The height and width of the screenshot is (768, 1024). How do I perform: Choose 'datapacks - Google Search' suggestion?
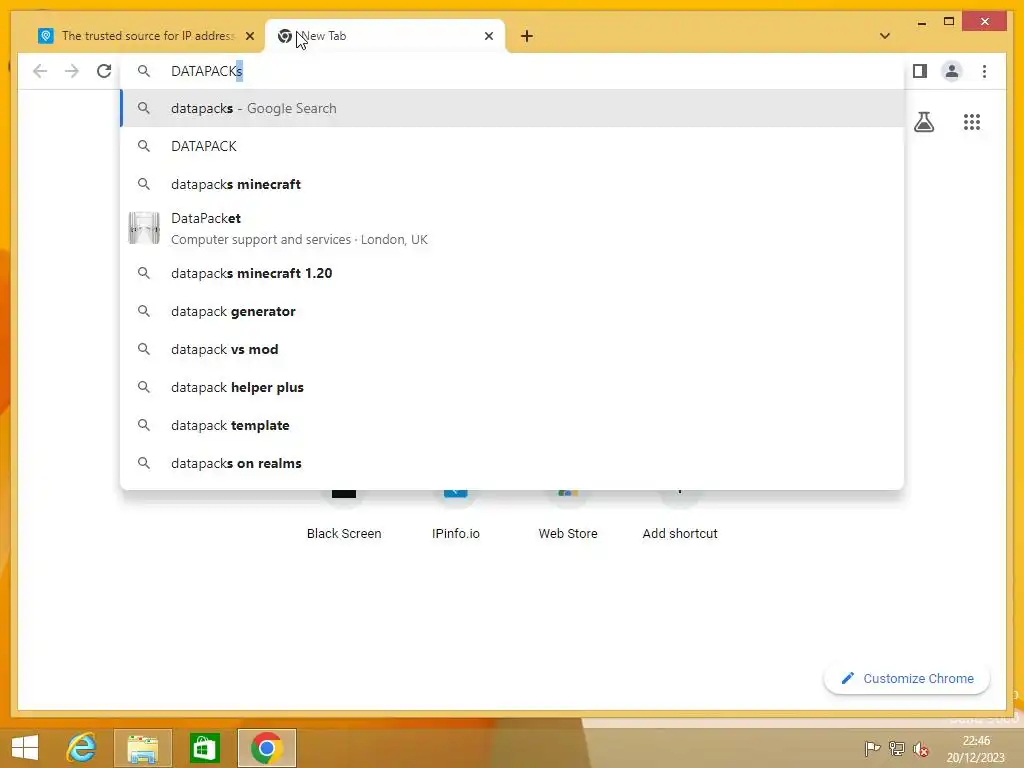coord(513,108)
